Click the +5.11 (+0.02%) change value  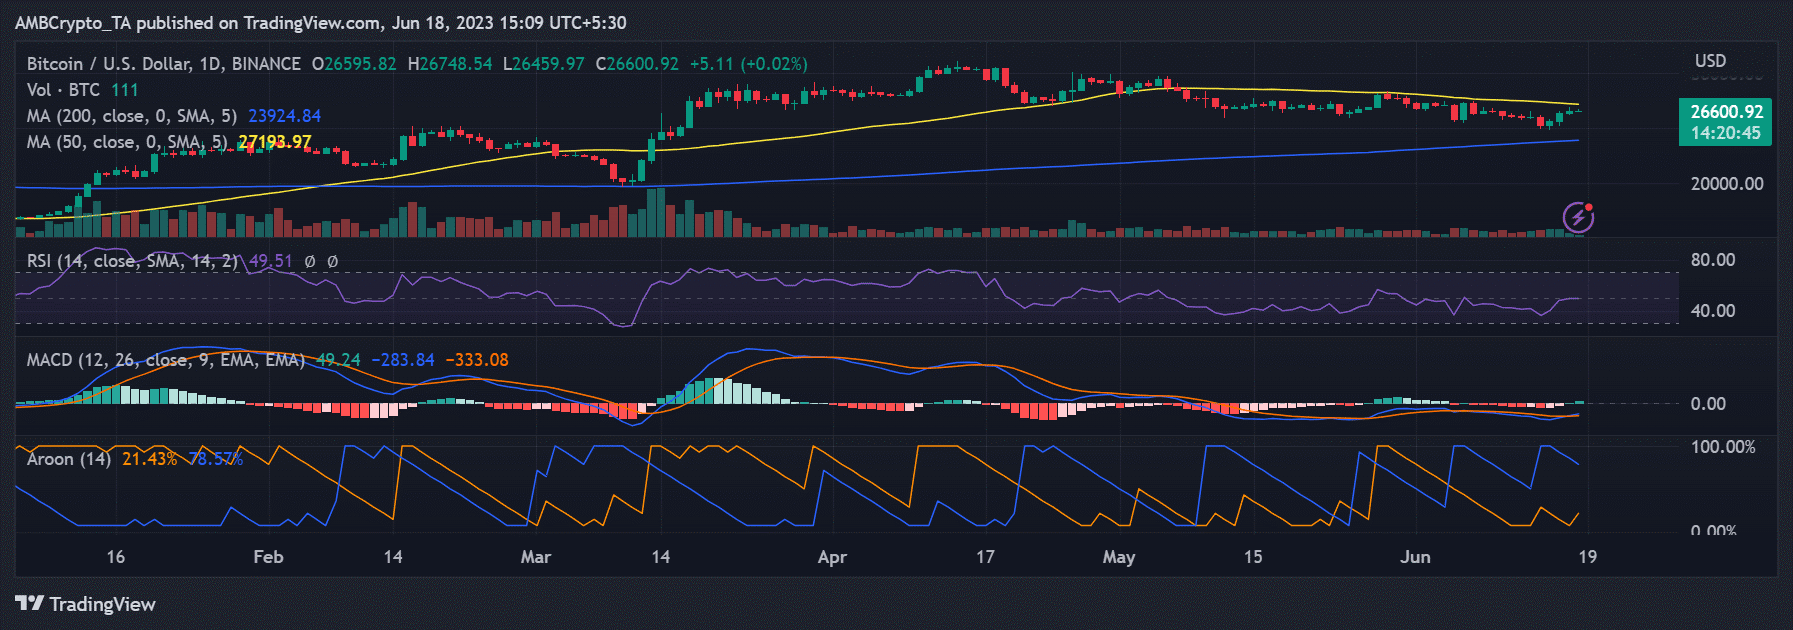tap(749, 64)
